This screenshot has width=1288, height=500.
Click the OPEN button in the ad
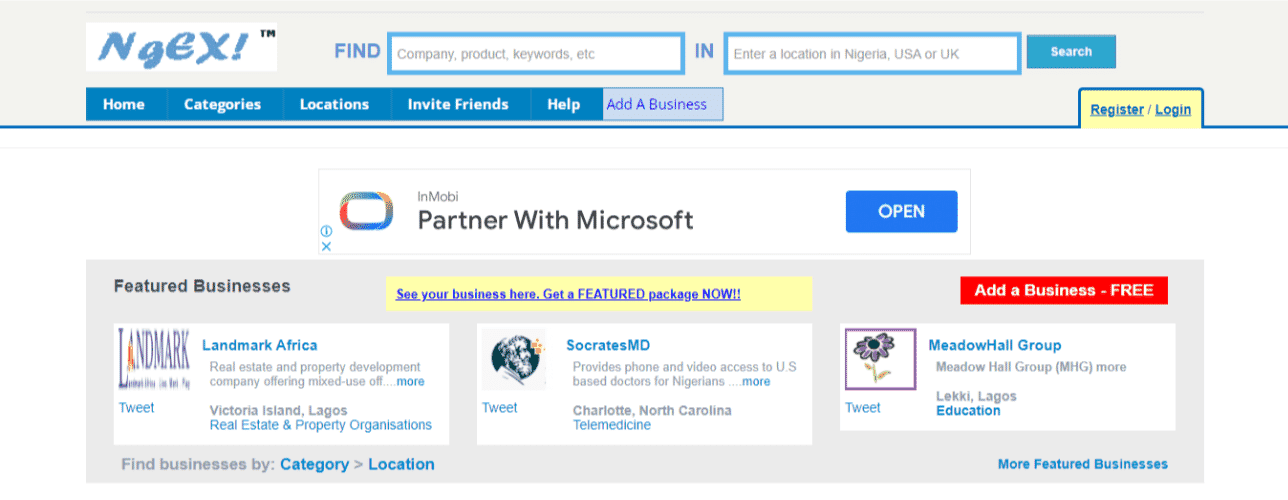click(x=901, y=211)
